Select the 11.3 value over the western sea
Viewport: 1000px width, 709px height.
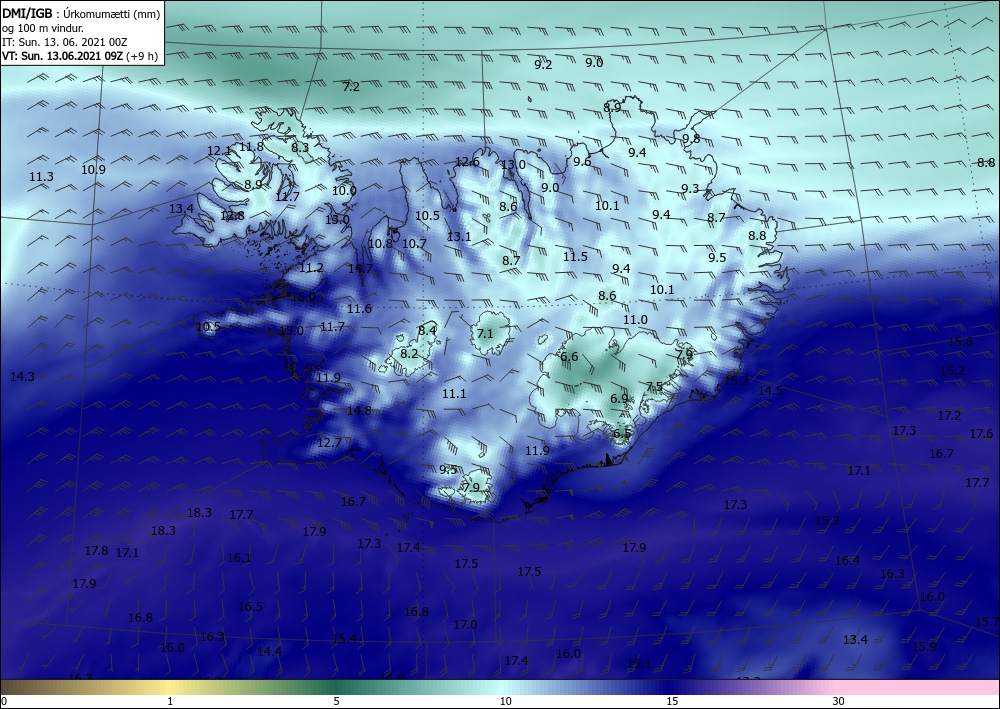pos(41,177)
